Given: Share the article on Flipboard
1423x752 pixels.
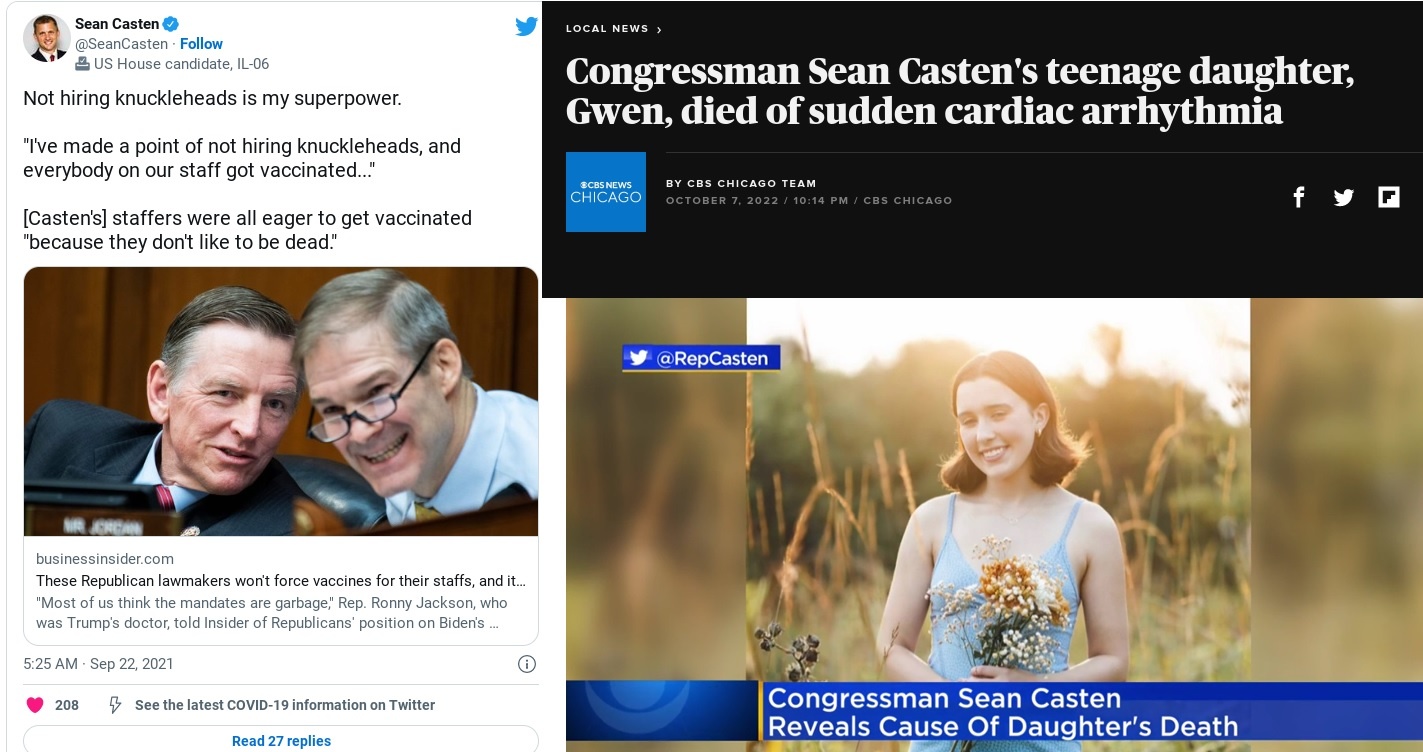Looking at the screenshot, I should point(1389,197).
